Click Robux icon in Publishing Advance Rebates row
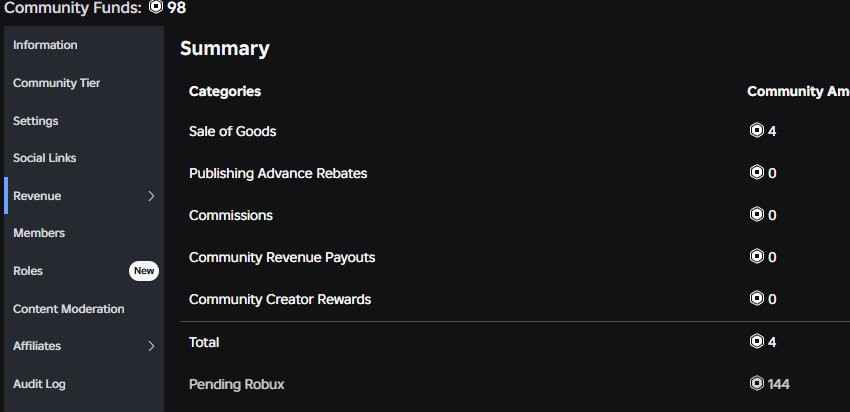 point(757,172)
